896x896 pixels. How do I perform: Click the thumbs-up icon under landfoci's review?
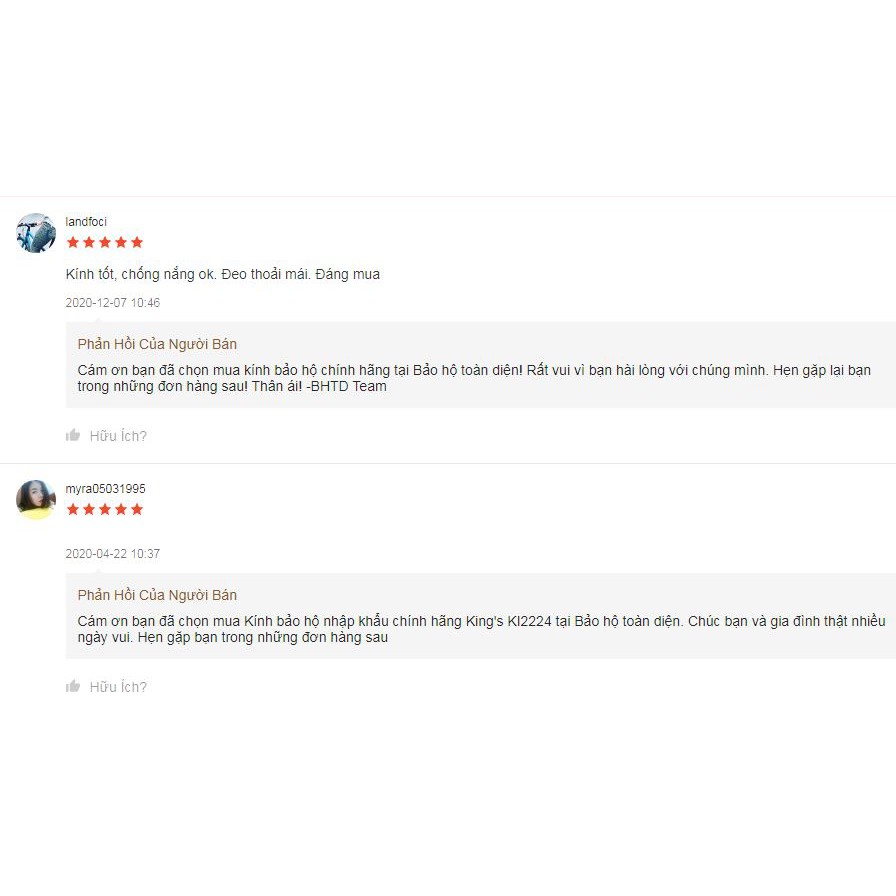coord(73,435)
